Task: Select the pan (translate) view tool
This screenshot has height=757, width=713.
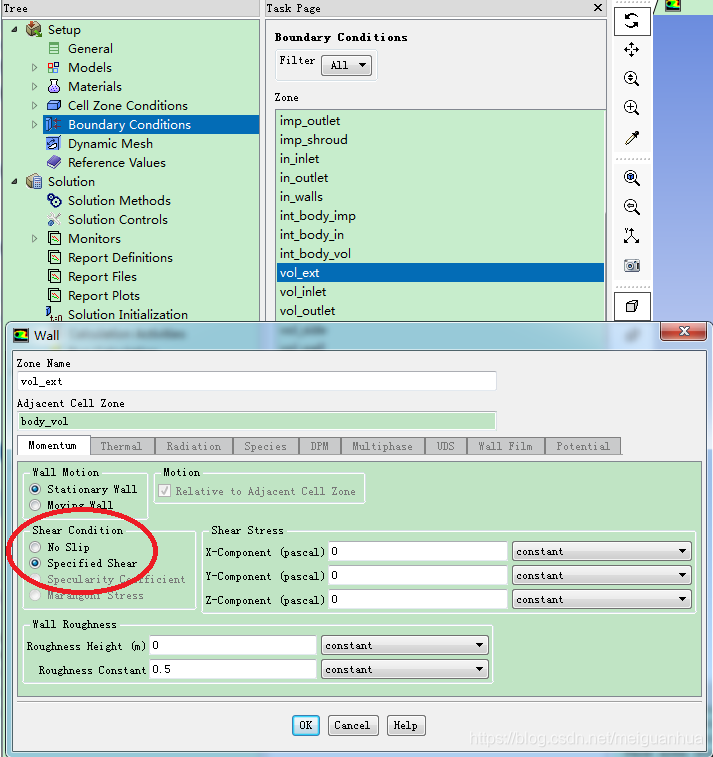Action: click(631, 49)
